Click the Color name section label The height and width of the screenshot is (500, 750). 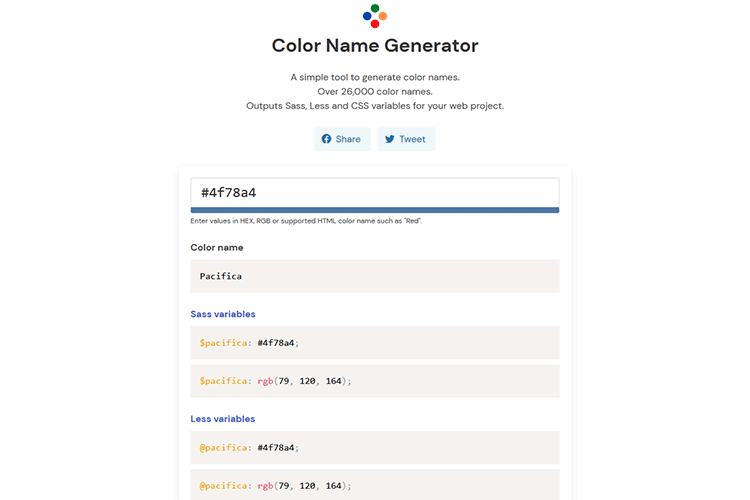coord(217,247)
